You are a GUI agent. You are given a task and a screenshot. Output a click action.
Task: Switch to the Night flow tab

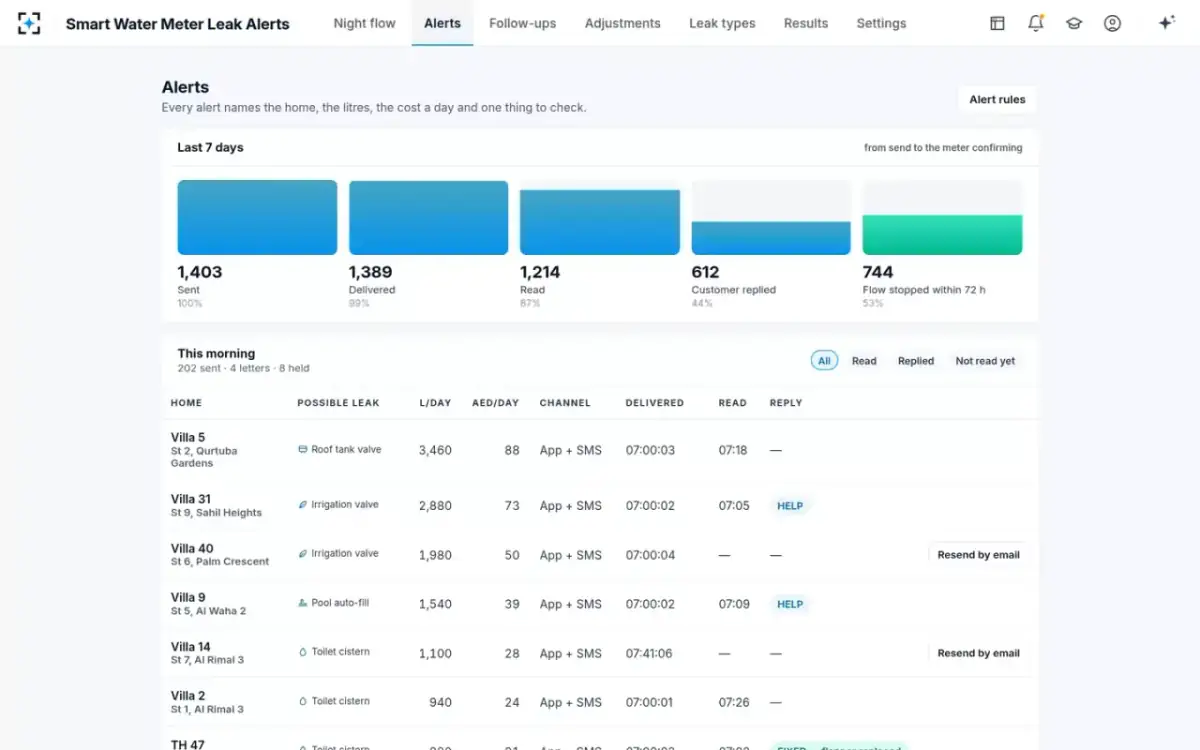click(365, 23)
